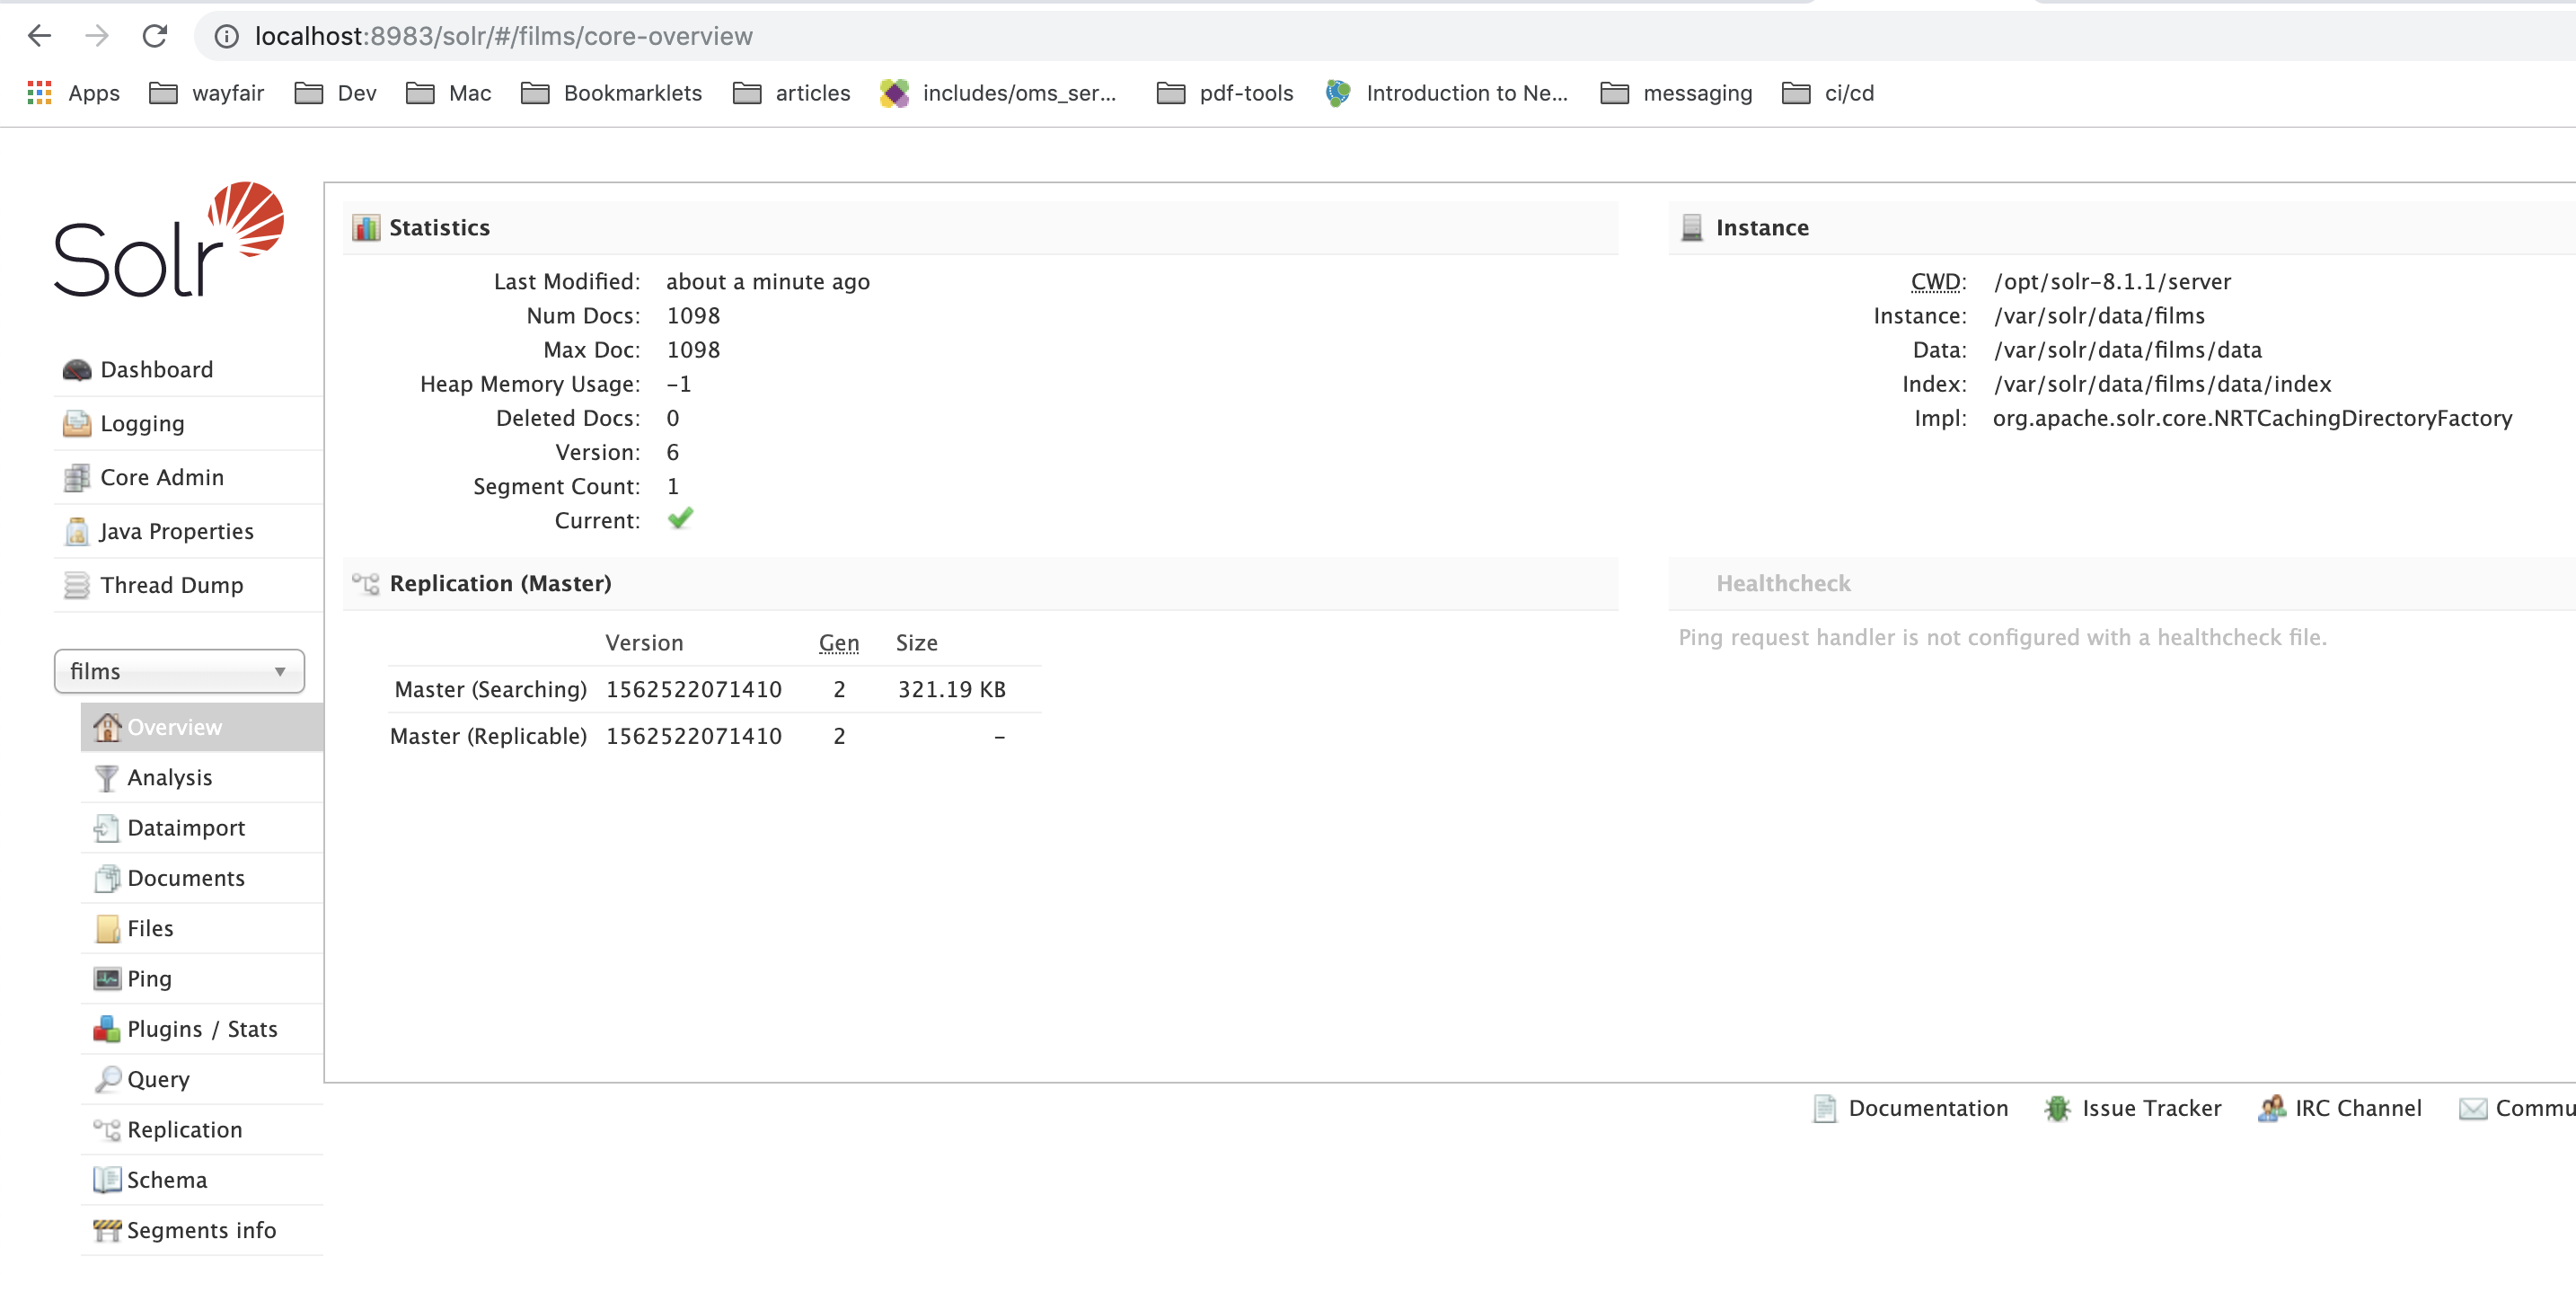Click the Core Admin server icon
The height and width of the screenshot is (1301, 2576).
pyautogui.click(x=76, y=478)
